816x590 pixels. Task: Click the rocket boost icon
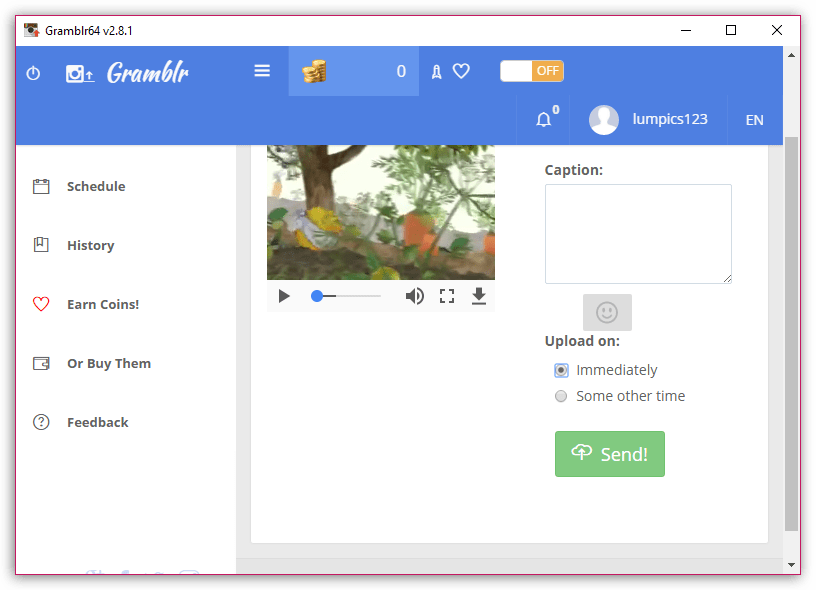point(436,72)
